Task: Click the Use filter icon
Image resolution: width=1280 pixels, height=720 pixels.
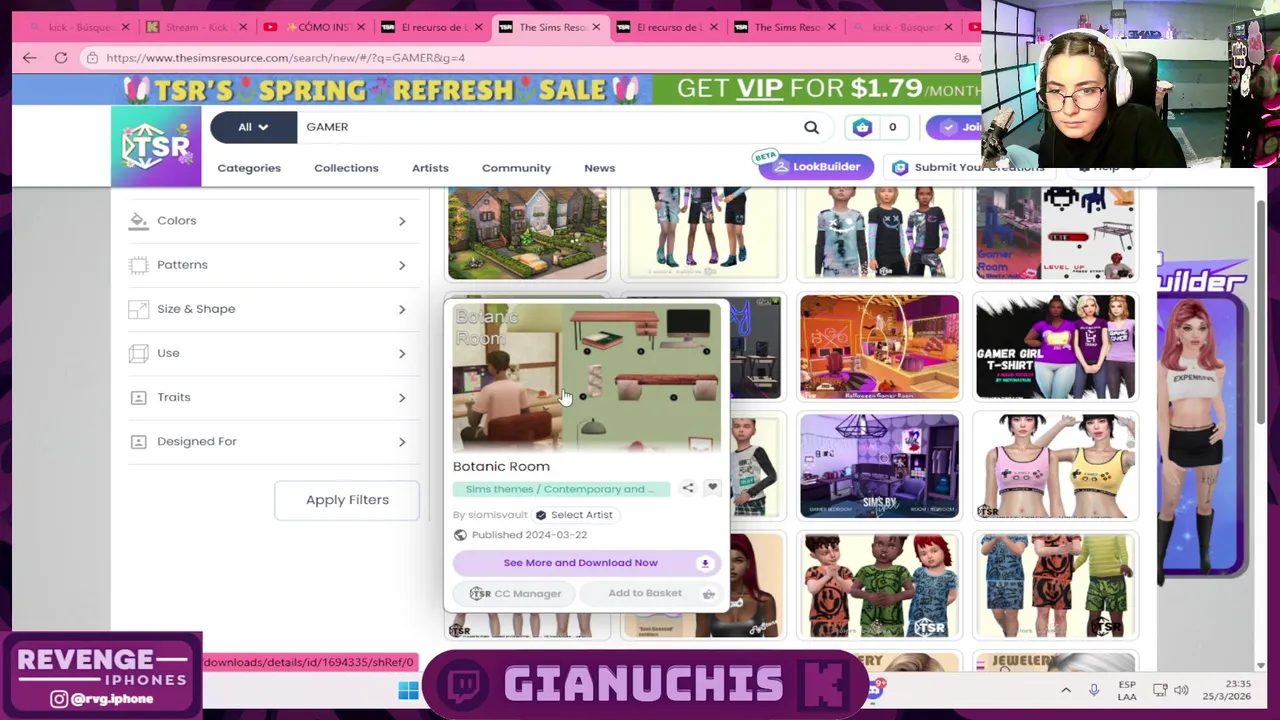Action: [138, 353]
